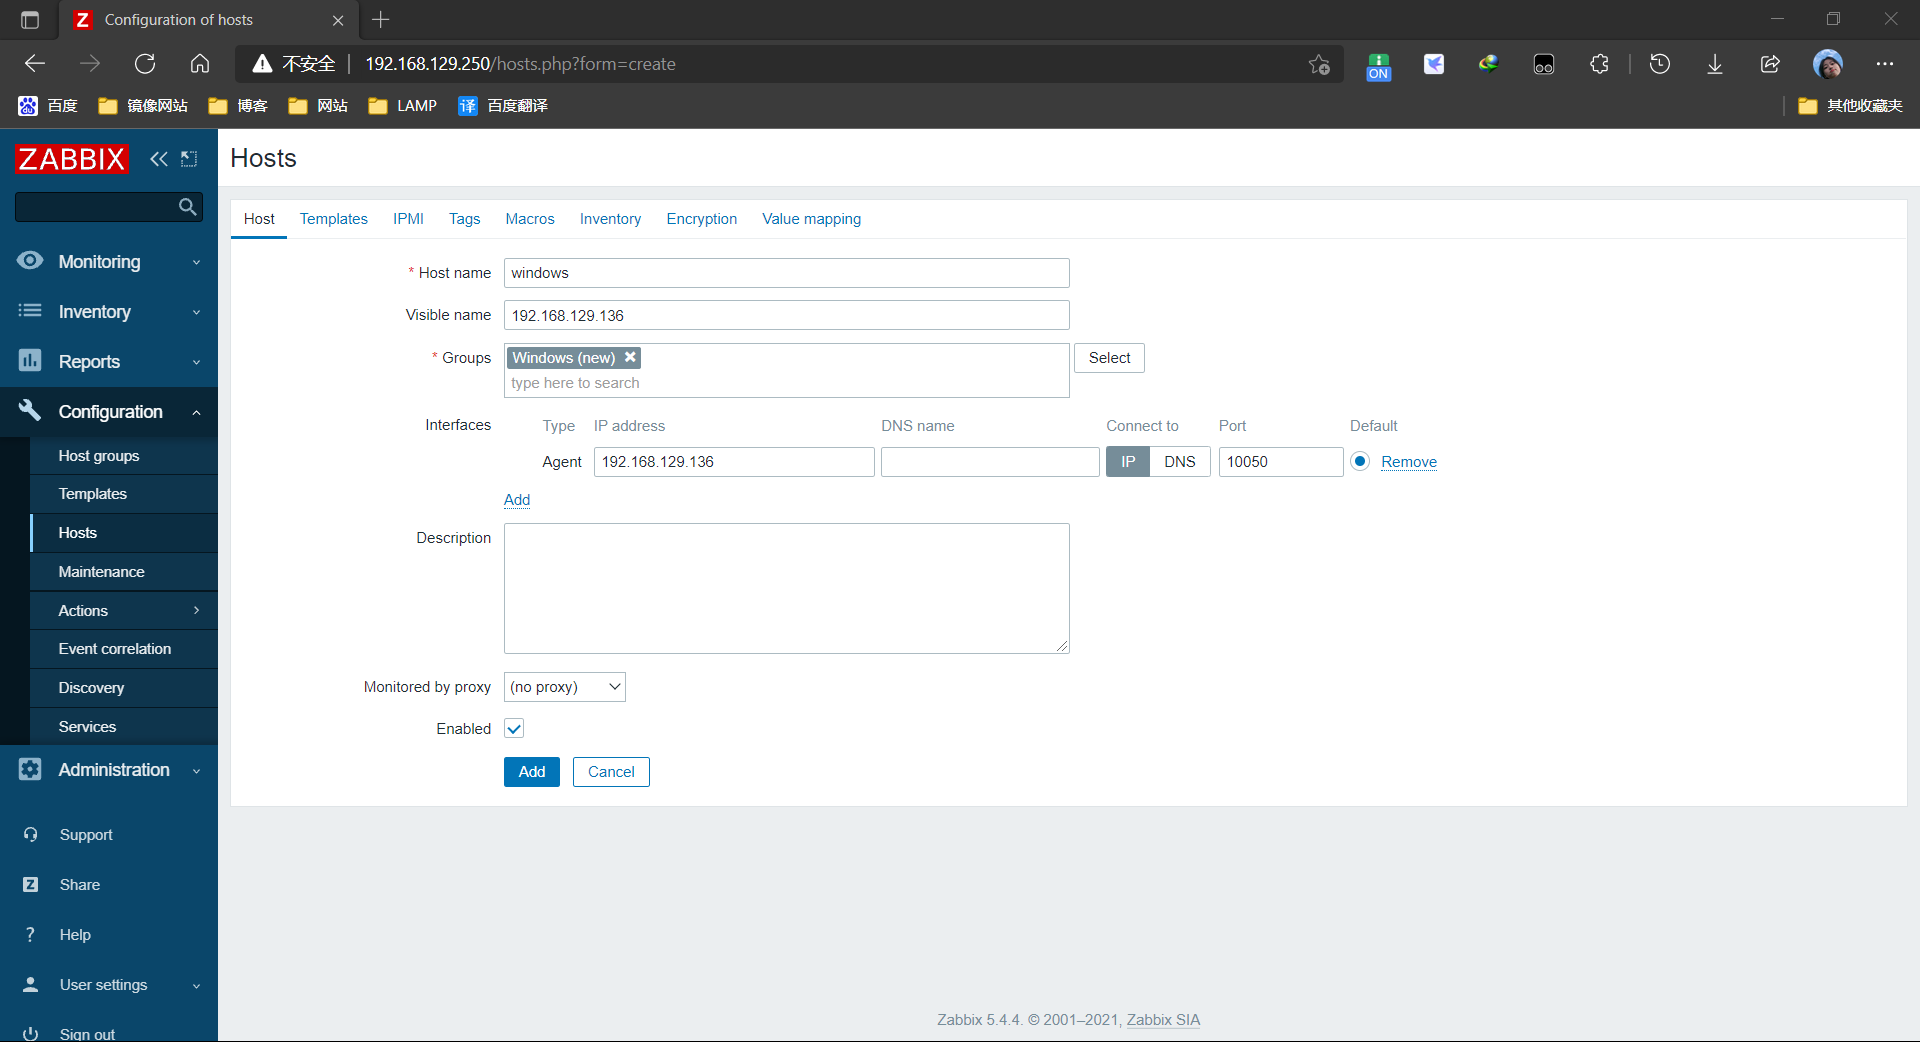Open the browser profile avatar
Screen dimensions: 1920x1042
pos(1828,64)
